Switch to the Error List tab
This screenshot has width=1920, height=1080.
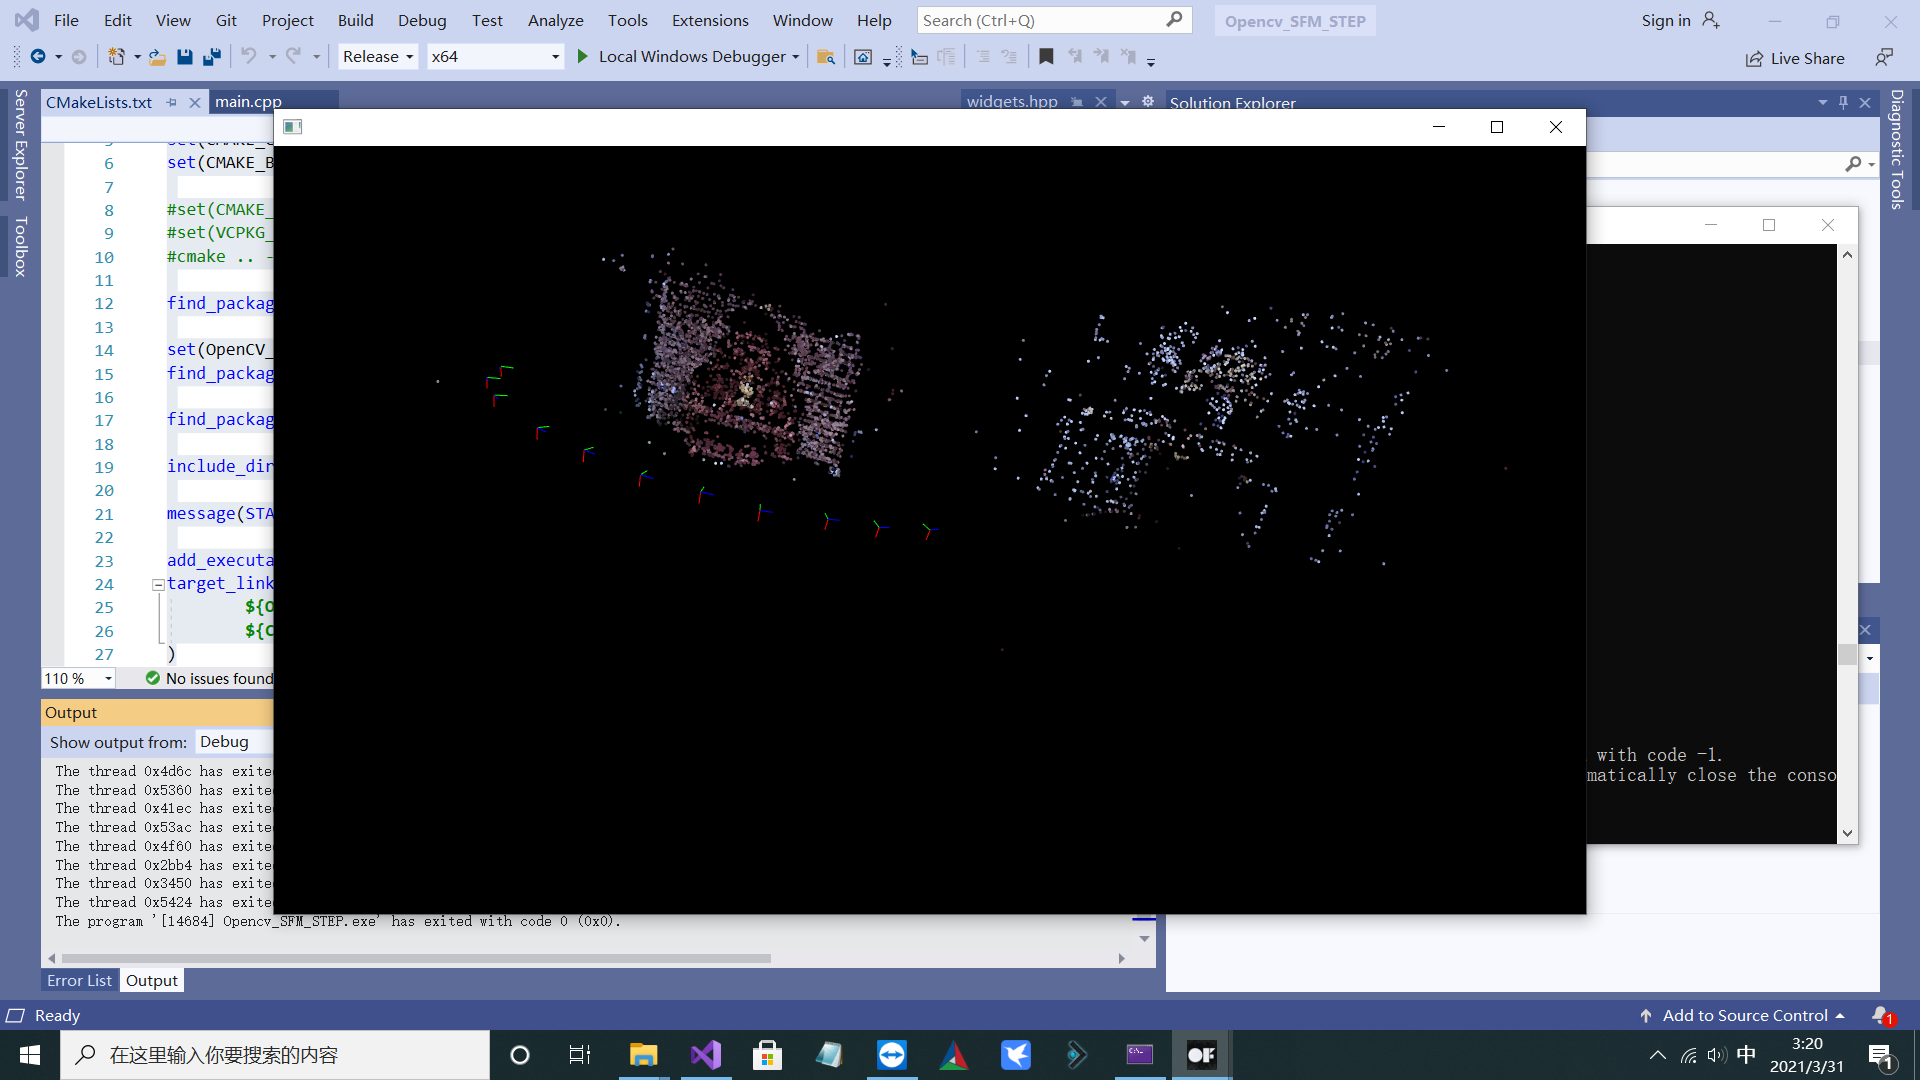(79, 980)
